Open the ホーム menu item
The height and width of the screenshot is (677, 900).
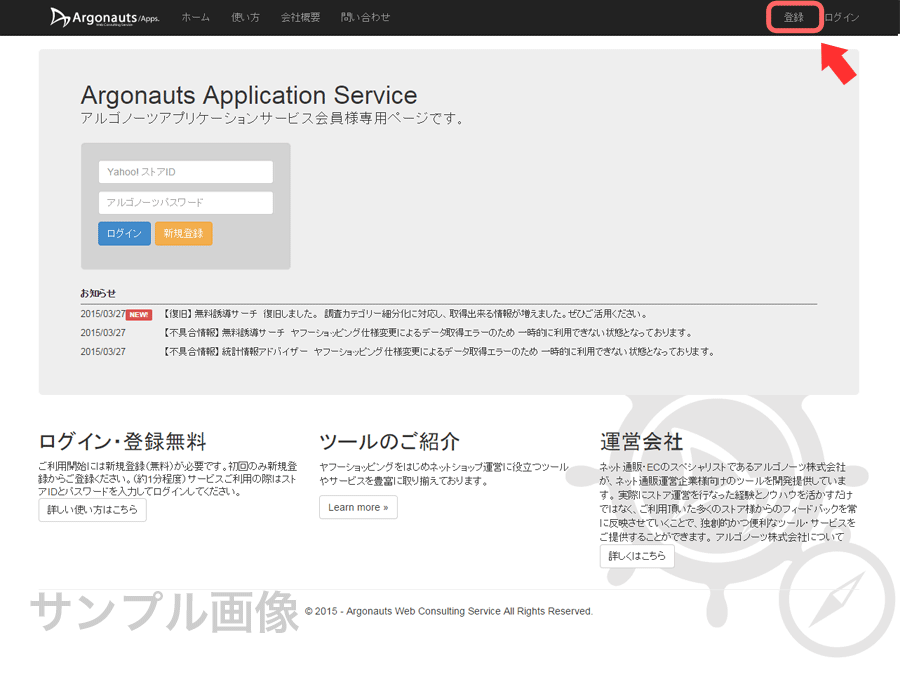click(196, 17)
